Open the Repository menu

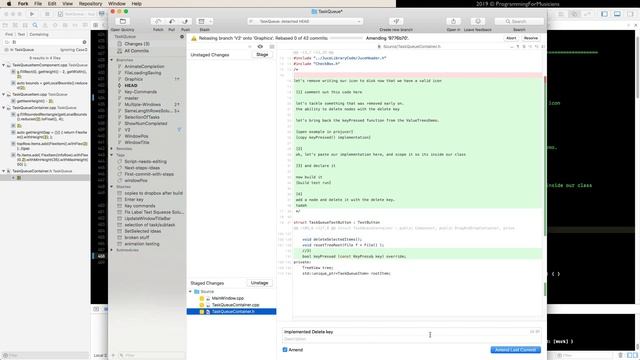[90, 4]
